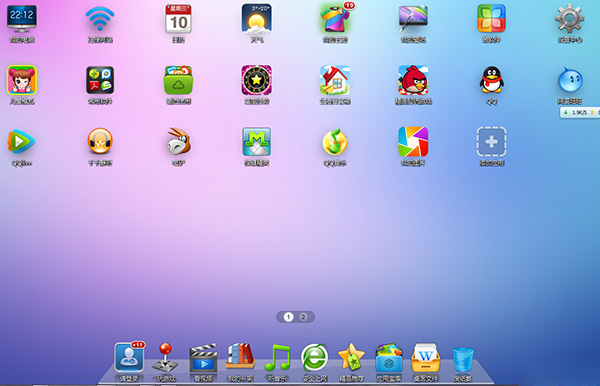This screenshot has width=600, height=386.
Task: Open the weather sun widget
Action: click(x=257, y=18)
